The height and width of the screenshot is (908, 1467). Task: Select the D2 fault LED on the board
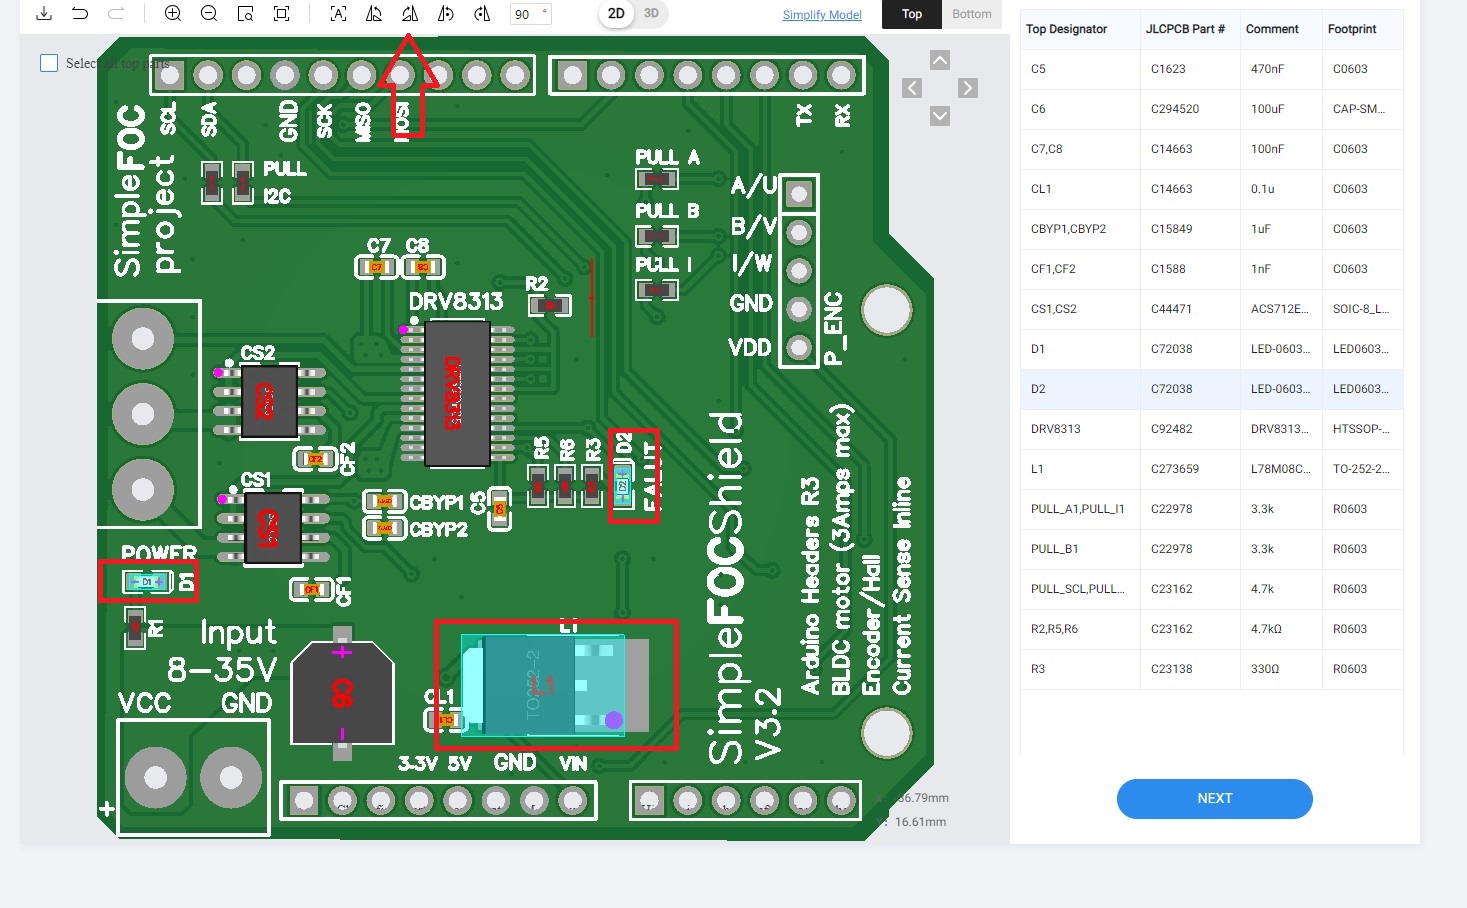[623, 486]
